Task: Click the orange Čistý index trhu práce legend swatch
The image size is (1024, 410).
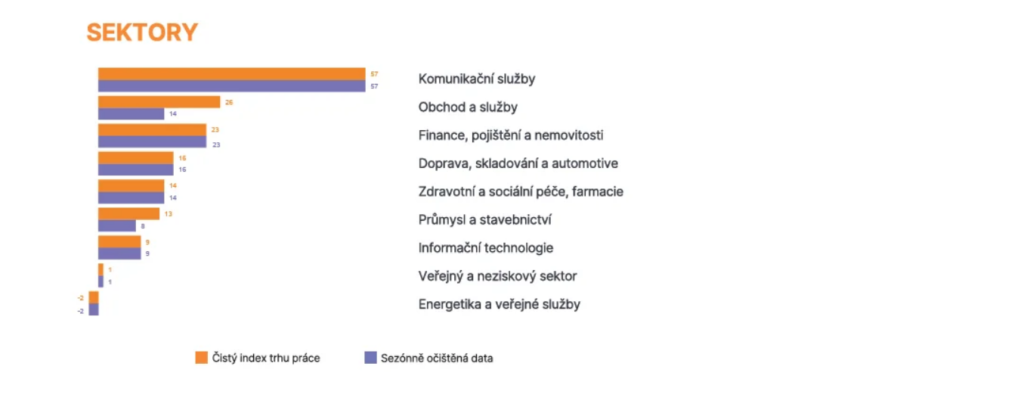Action: pyautogui.click(x=201, y=358)
